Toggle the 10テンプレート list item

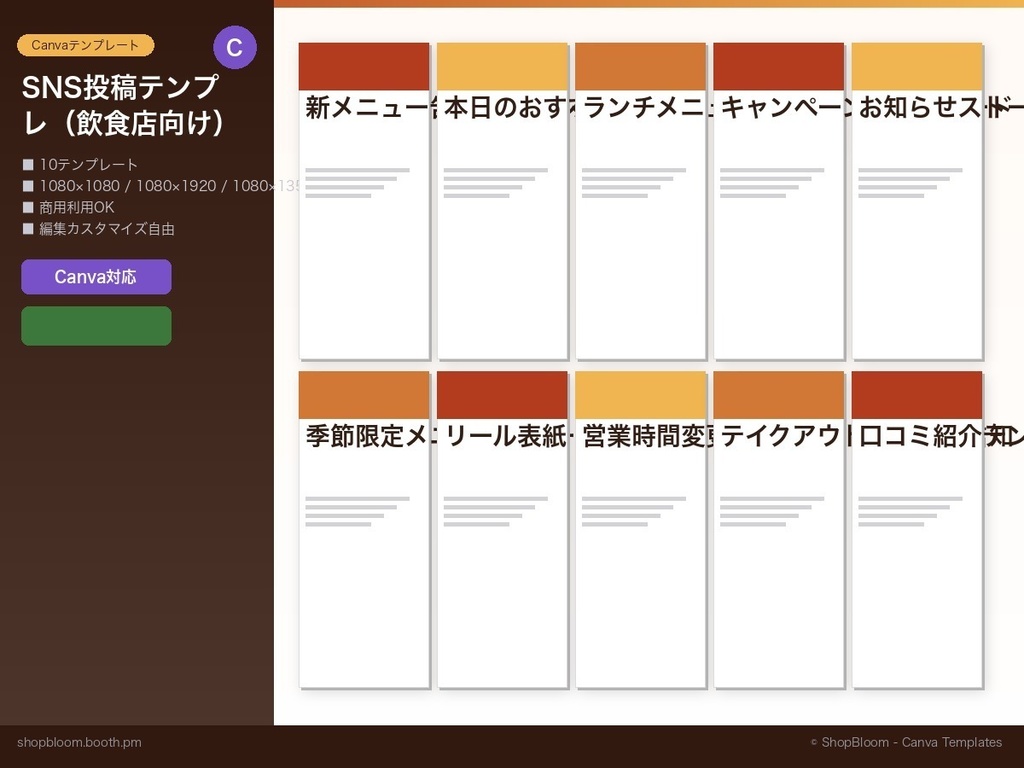point(88,164)
